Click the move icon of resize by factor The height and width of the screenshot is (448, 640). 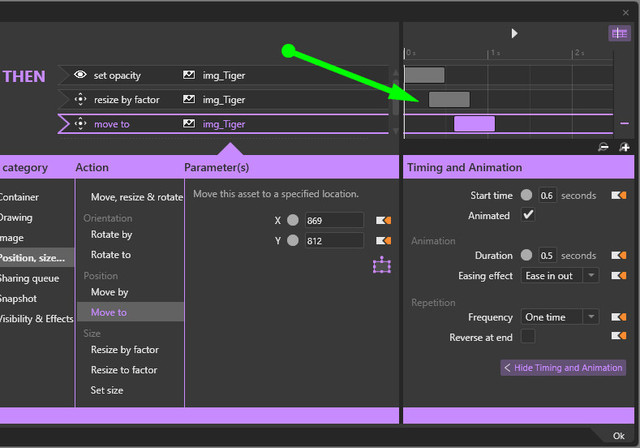[80, 99]
